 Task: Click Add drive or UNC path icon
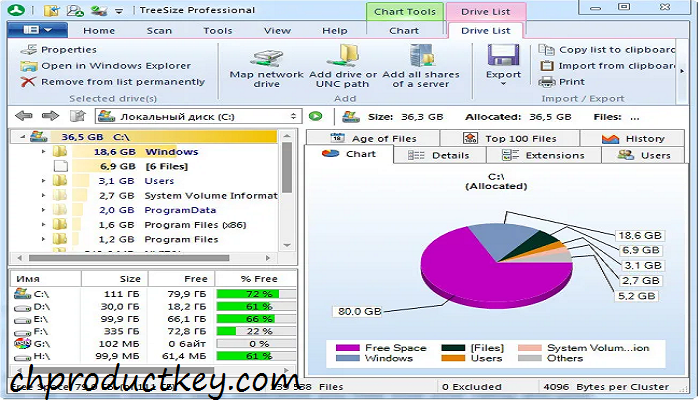tap(342, 56)
